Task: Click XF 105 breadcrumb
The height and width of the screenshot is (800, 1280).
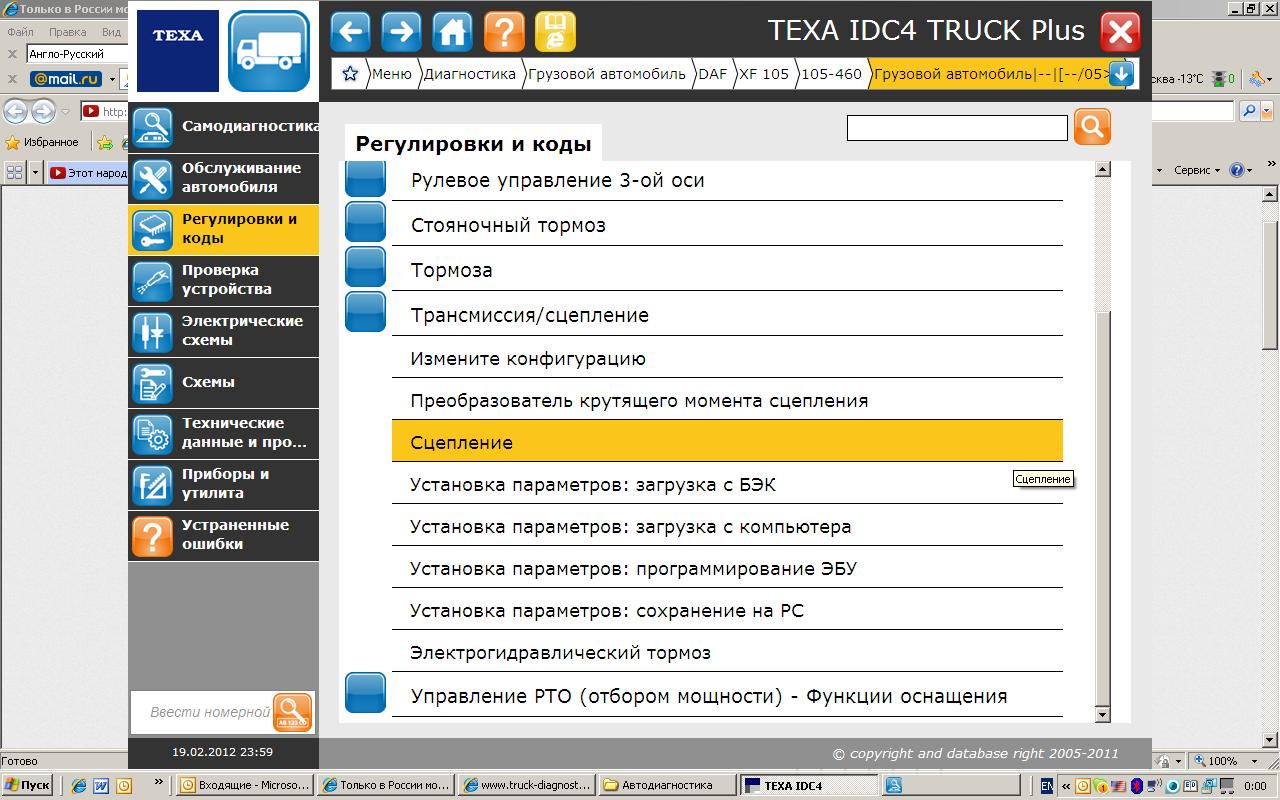Action: (764, 74)
